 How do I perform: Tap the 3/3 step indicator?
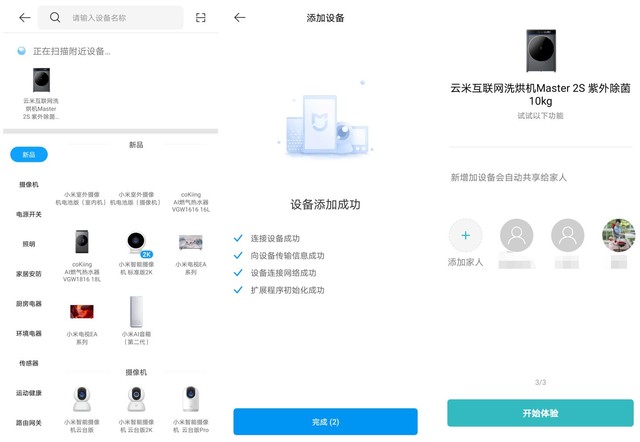(x=540, y=382)
